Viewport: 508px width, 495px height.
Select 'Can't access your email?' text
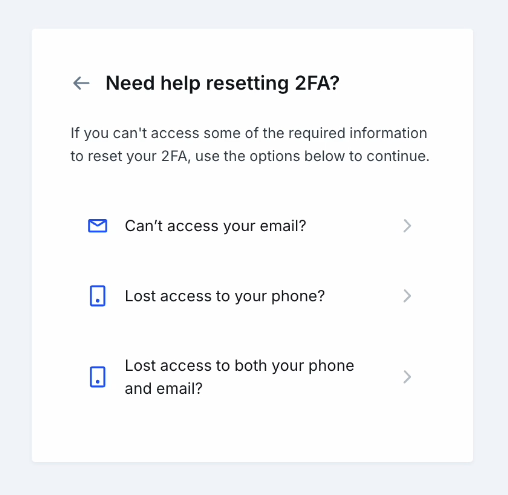tap(215, 226)
